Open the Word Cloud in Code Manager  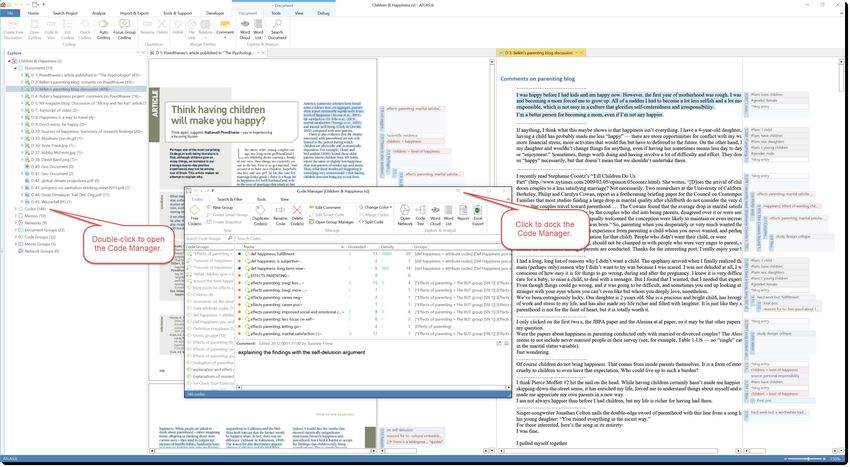click(x=435, y=215)
